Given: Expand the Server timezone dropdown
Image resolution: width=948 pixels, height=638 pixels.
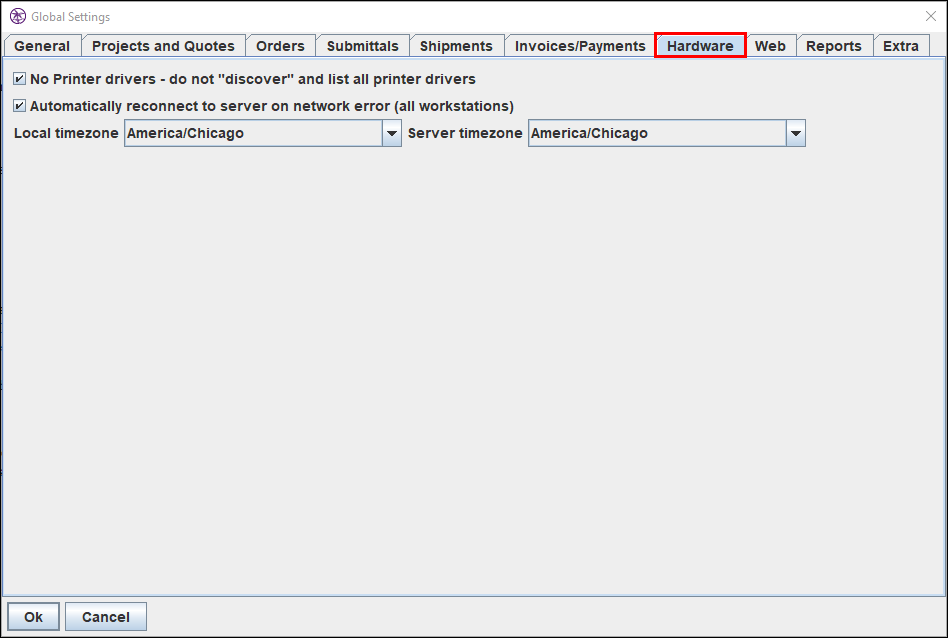Looking at the screenshot, I should coord(796,132).
